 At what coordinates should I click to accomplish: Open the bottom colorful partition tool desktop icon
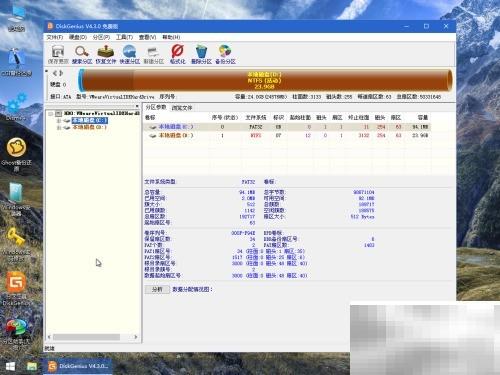[x=16, y=333]
